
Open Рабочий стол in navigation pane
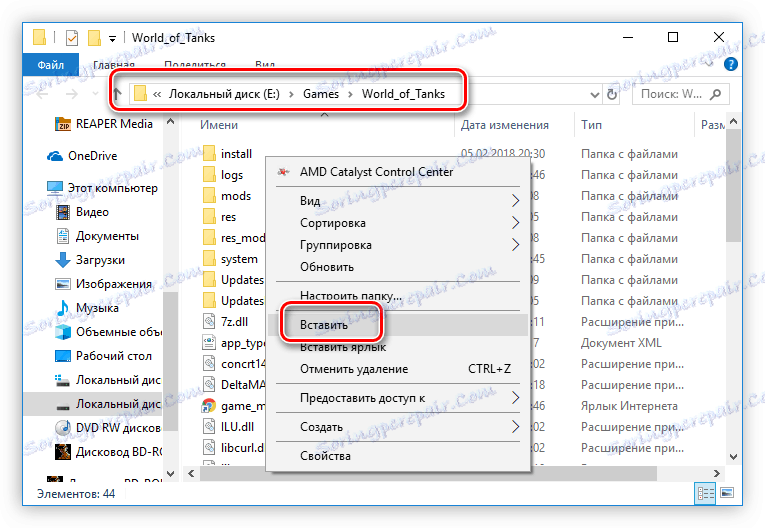pos(103,356)
